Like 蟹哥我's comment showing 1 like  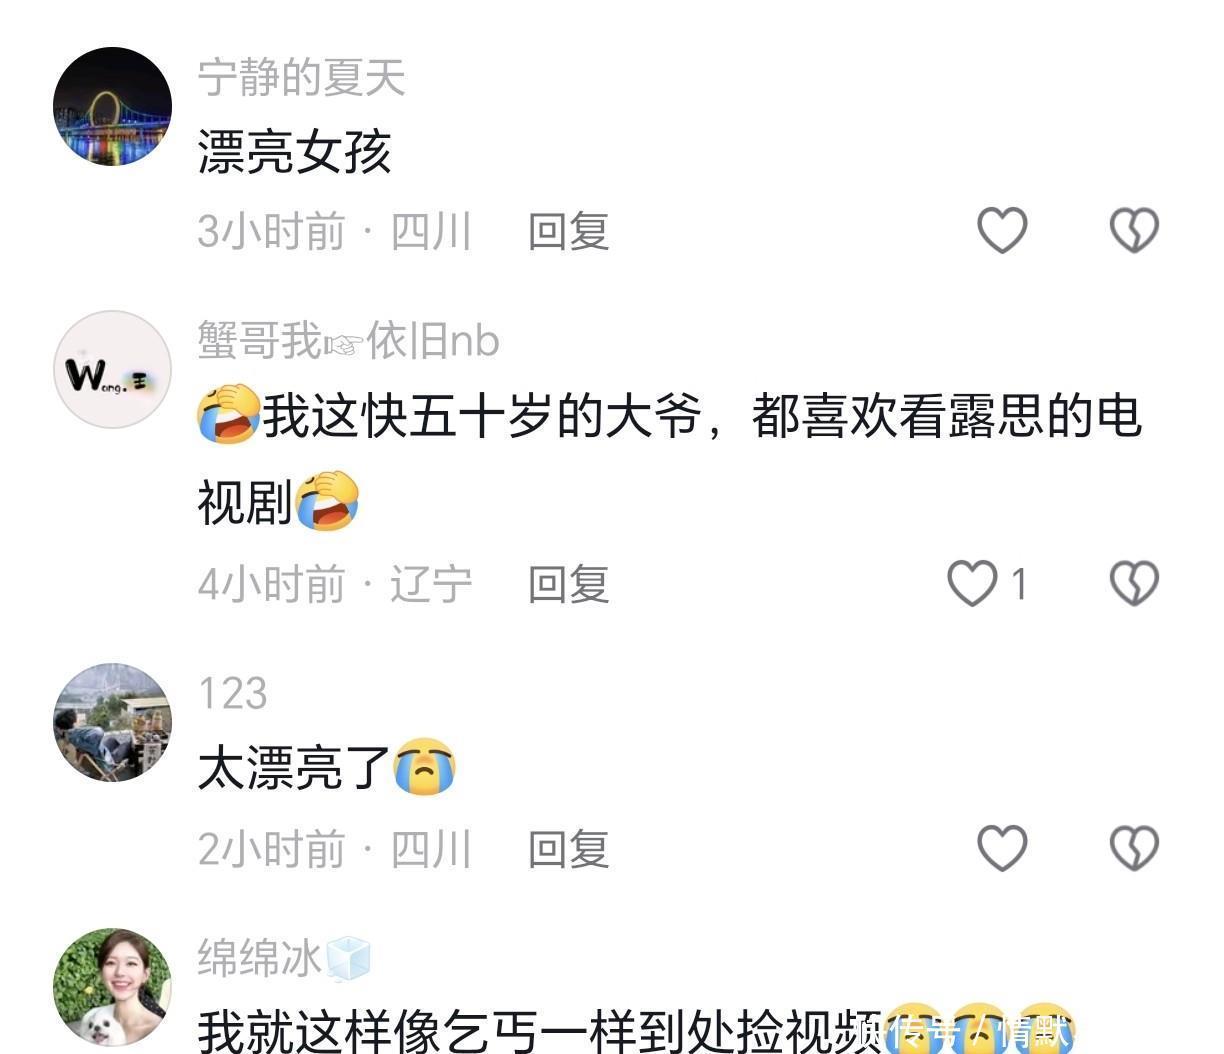coord(972,583)
